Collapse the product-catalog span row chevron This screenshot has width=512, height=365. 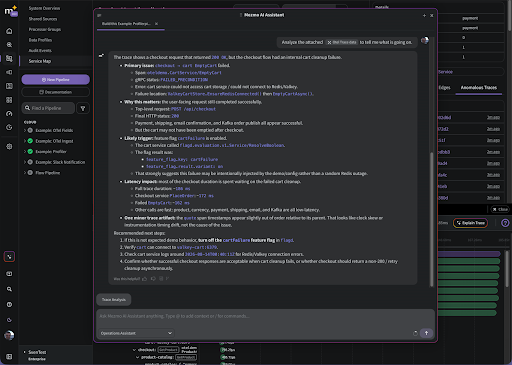pos(137,357)
